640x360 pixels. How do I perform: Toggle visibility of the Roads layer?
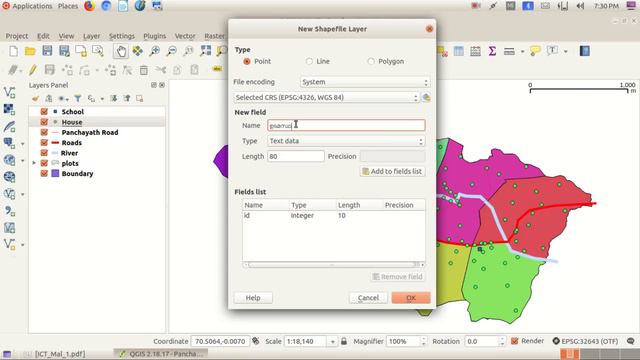(x=44, y=142)
